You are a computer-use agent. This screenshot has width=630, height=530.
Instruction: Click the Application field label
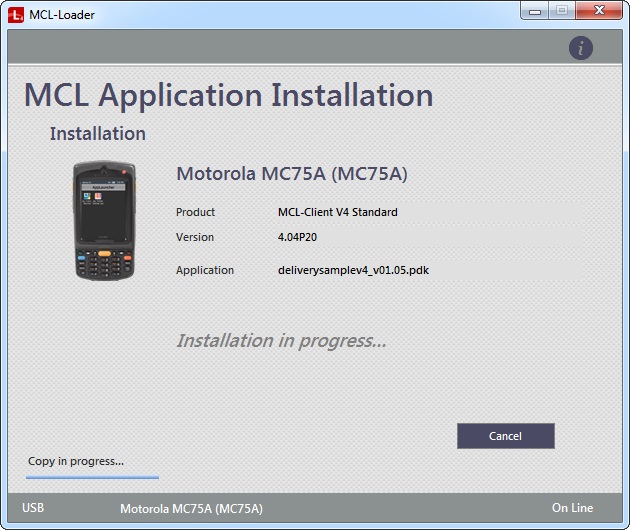(205, 270)
